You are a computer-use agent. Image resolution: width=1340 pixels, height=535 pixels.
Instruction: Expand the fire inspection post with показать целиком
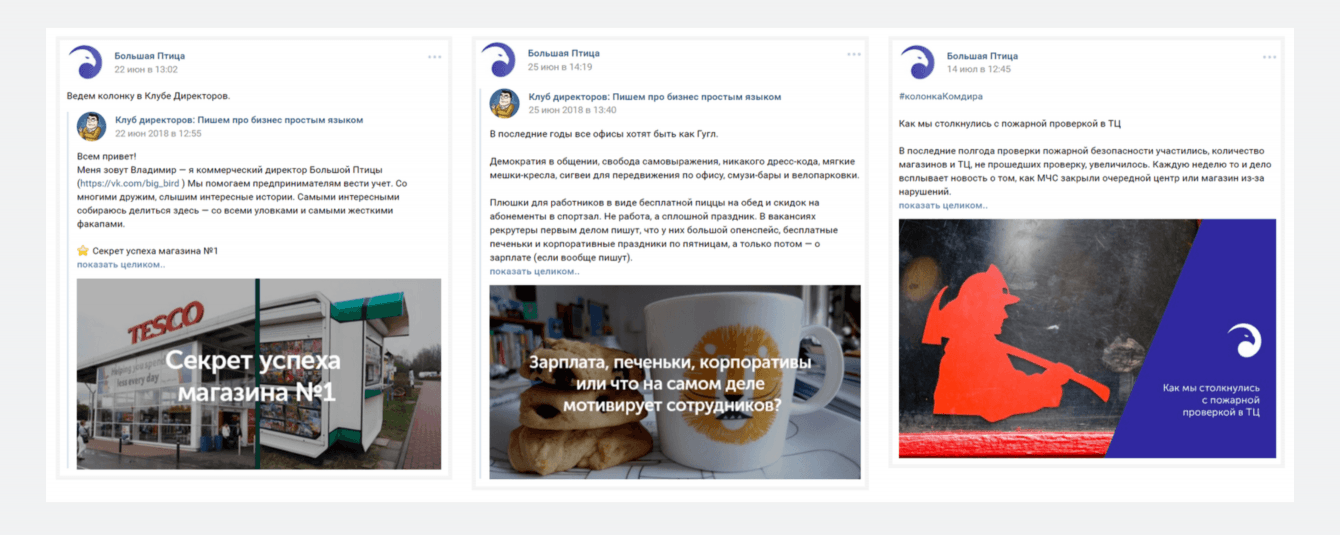point(943,205)
